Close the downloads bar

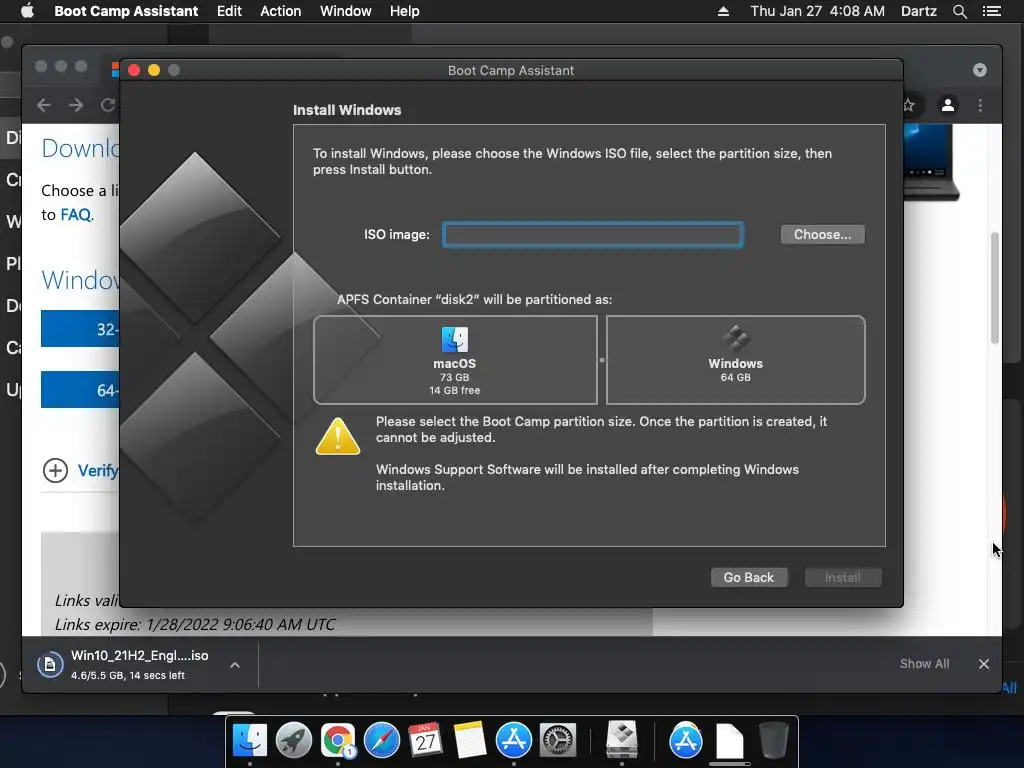pyautogui.click(x=984, y=664)
